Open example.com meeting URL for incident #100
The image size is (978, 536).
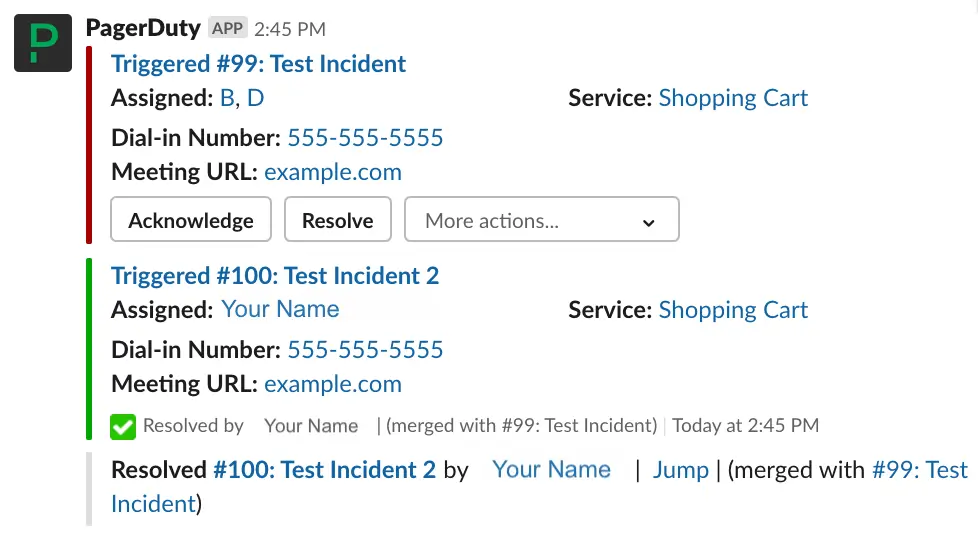tap(333, 384)
